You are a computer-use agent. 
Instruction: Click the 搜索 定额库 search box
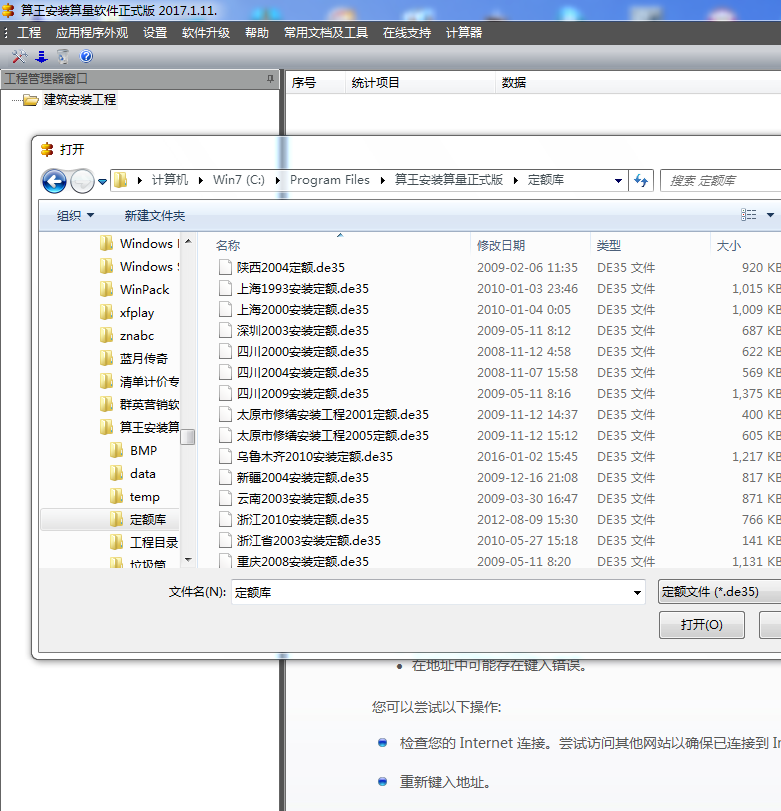721,181
